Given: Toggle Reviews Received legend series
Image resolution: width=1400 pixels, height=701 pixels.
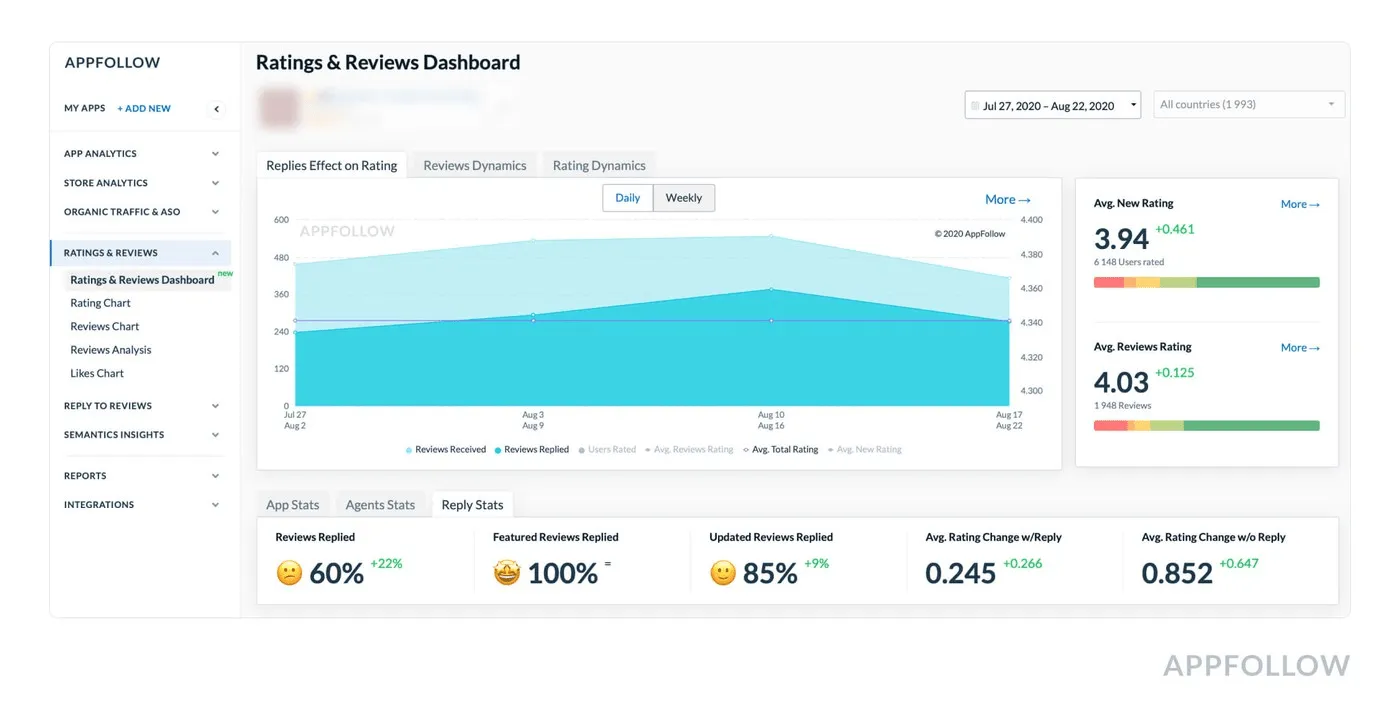Looking at the screenshot, I should coord(446,450).
